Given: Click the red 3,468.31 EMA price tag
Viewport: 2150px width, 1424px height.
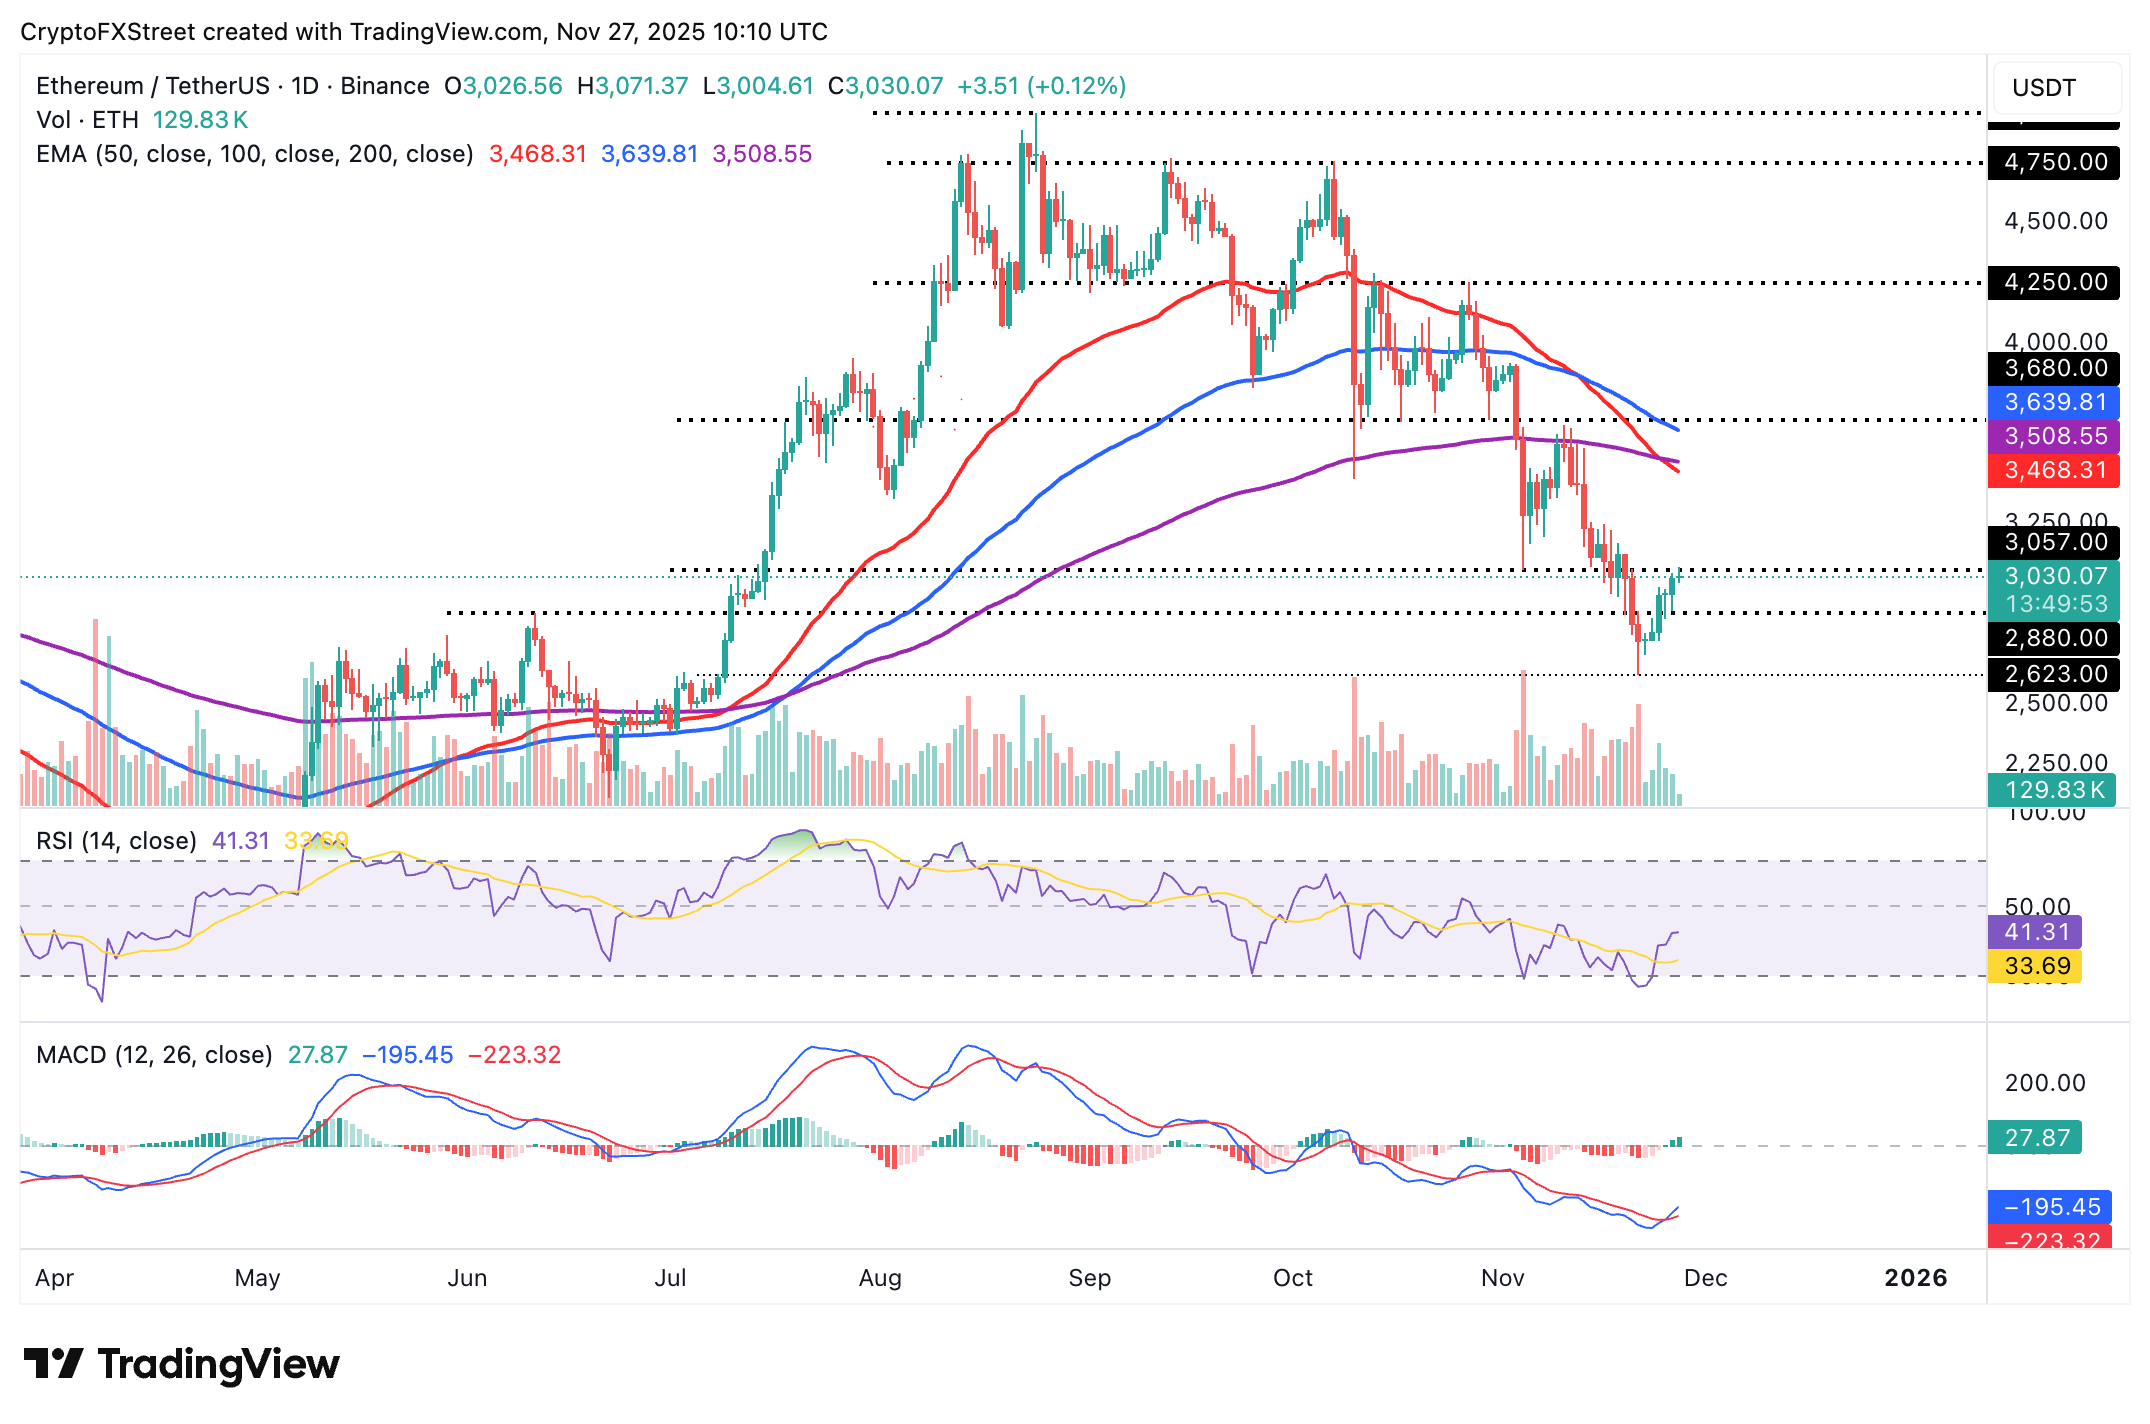Looking at the screenshot, I should [x=2054, y=470].
